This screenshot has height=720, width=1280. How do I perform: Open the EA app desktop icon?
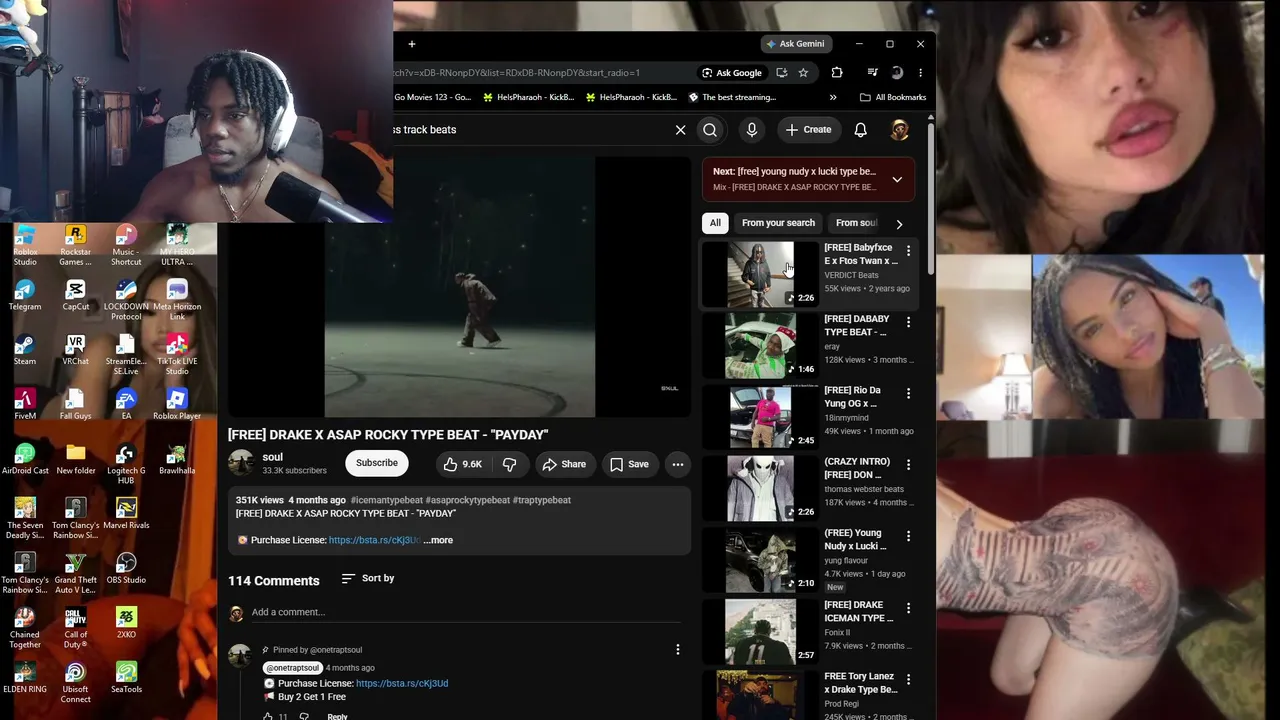[126, 404]
